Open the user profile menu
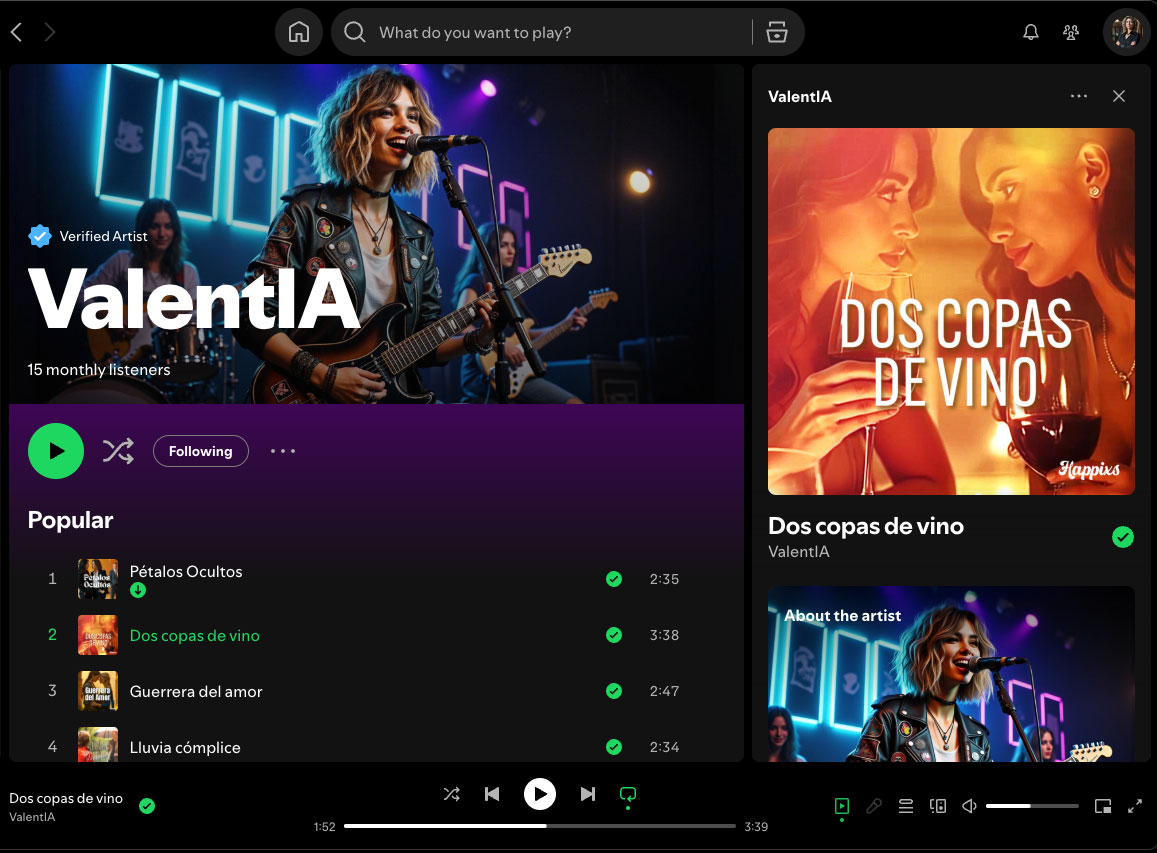 coord(1127,32)
